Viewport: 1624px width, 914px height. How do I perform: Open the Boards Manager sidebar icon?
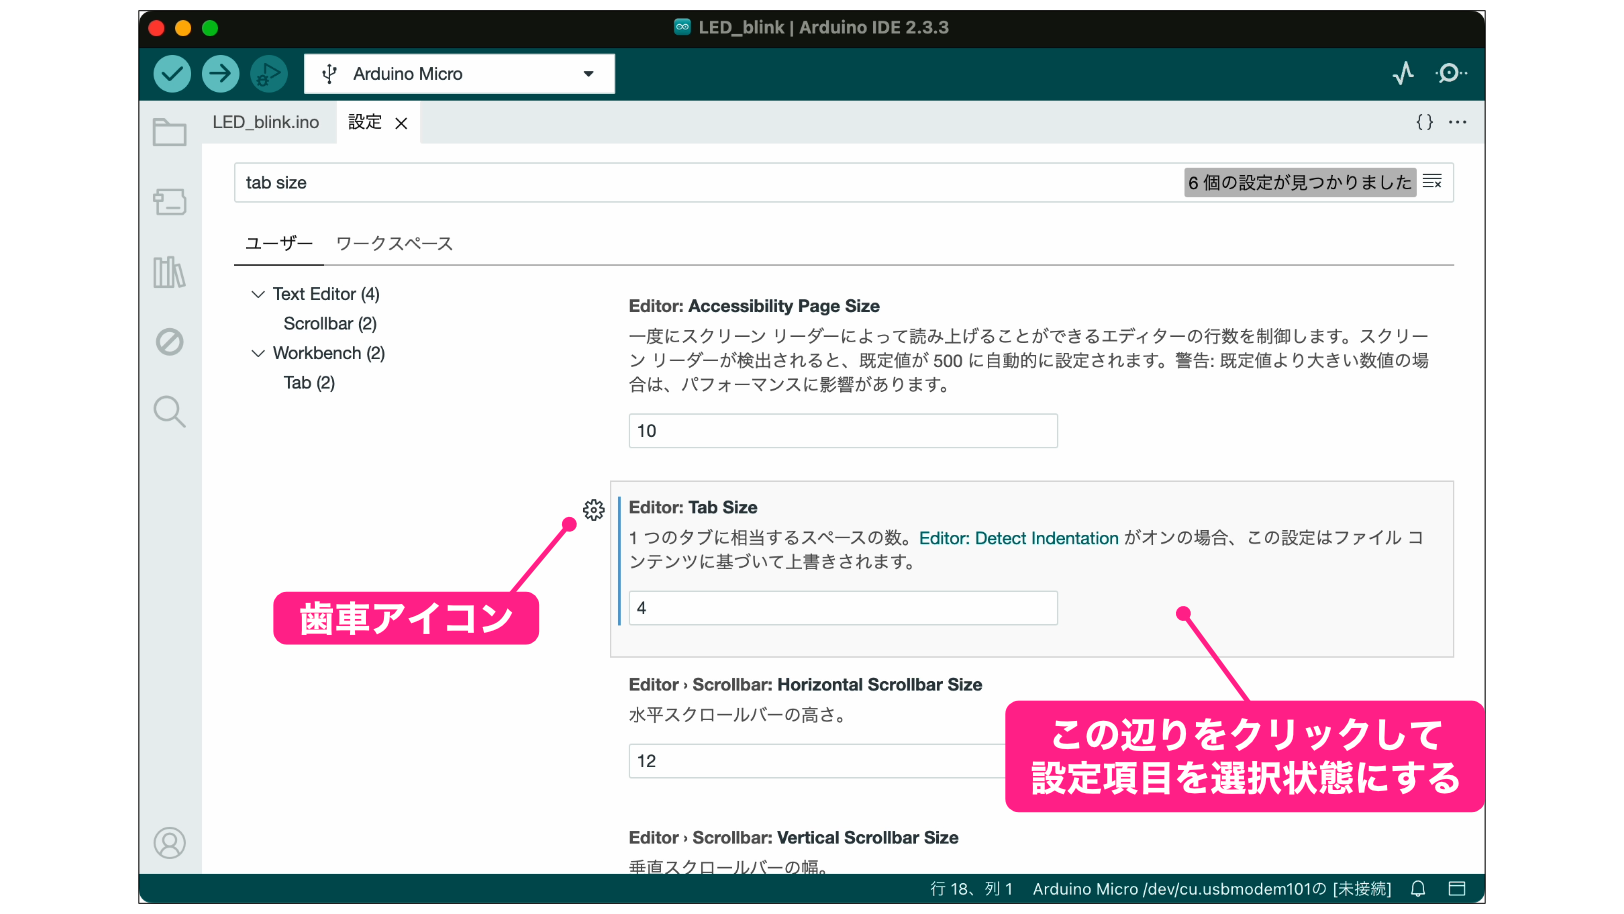click(x=170, y=202)
